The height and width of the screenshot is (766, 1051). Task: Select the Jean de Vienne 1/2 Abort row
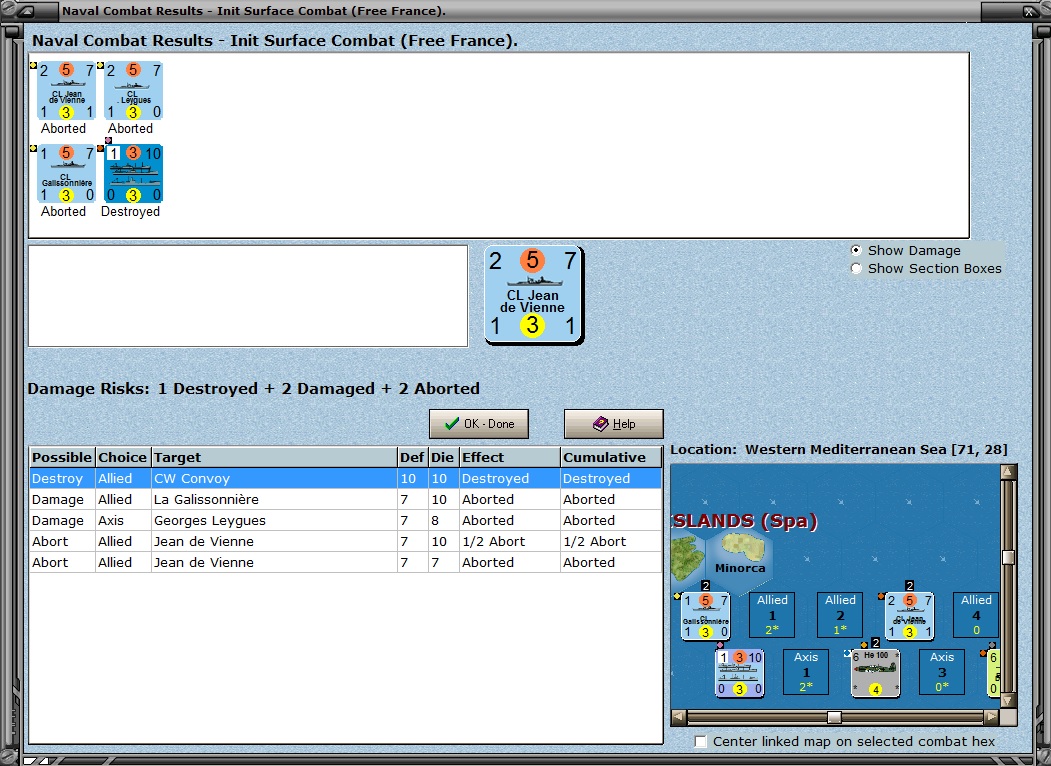[x=345, y=541]
